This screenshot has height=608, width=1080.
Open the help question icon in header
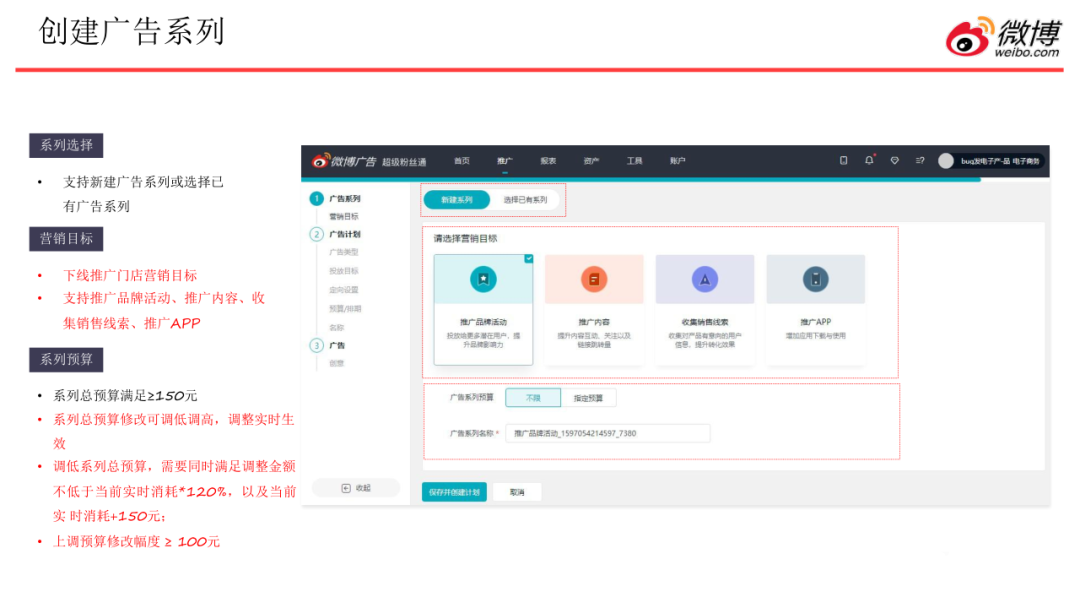point(920,160)
